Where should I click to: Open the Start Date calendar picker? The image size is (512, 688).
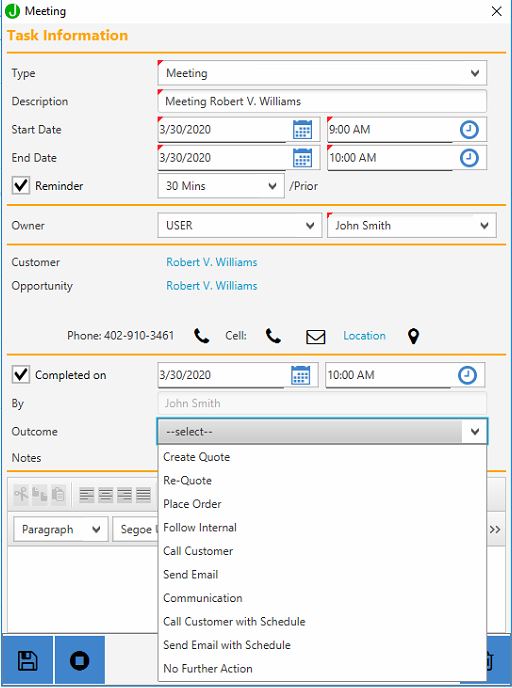tap(302, 129)
